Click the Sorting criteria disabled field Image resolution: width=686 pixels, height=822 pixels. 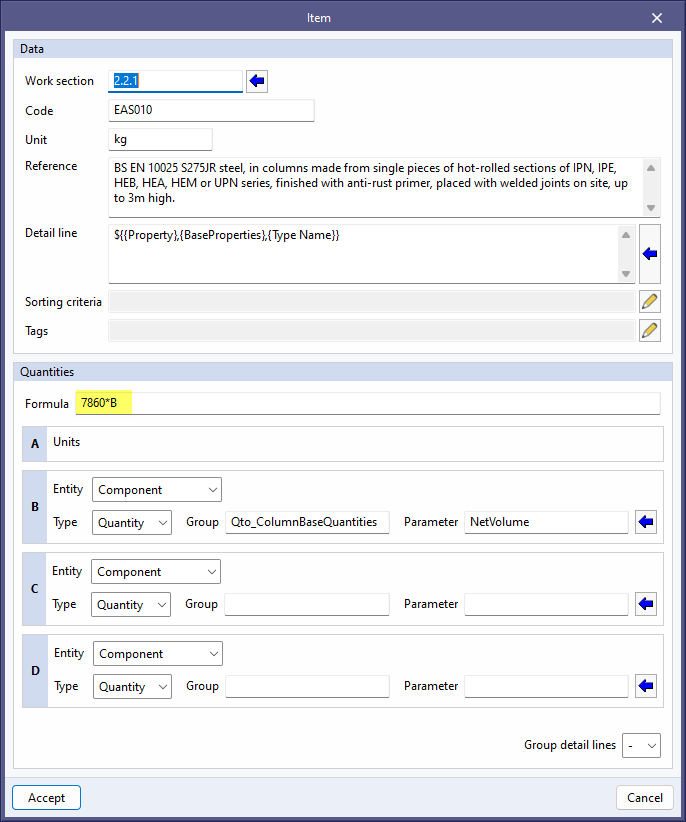(x=372, y=301)
